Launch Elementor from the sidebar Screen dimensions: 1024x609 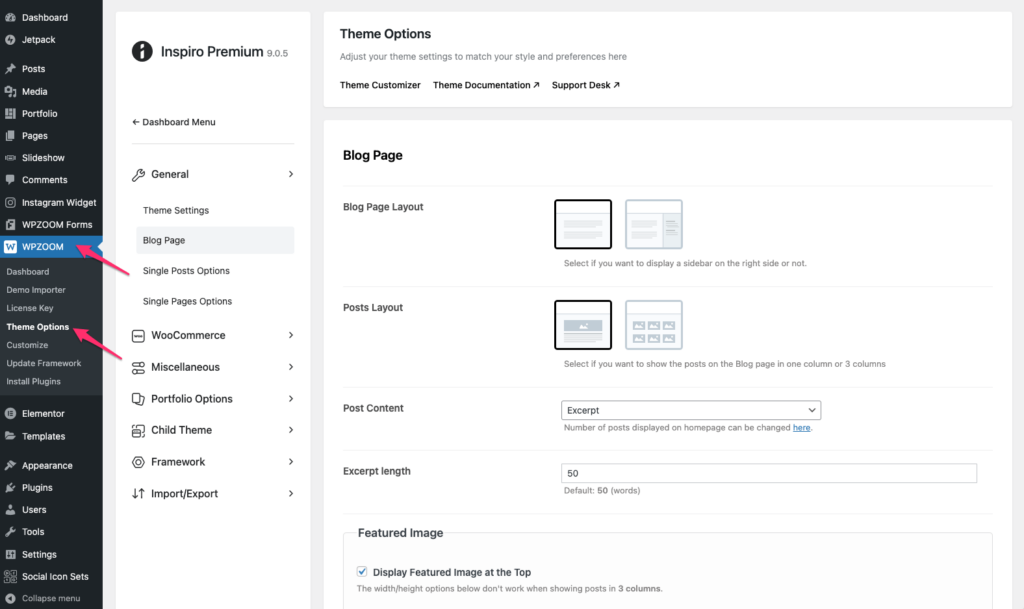pyautogui.click(x=41, y=413)
